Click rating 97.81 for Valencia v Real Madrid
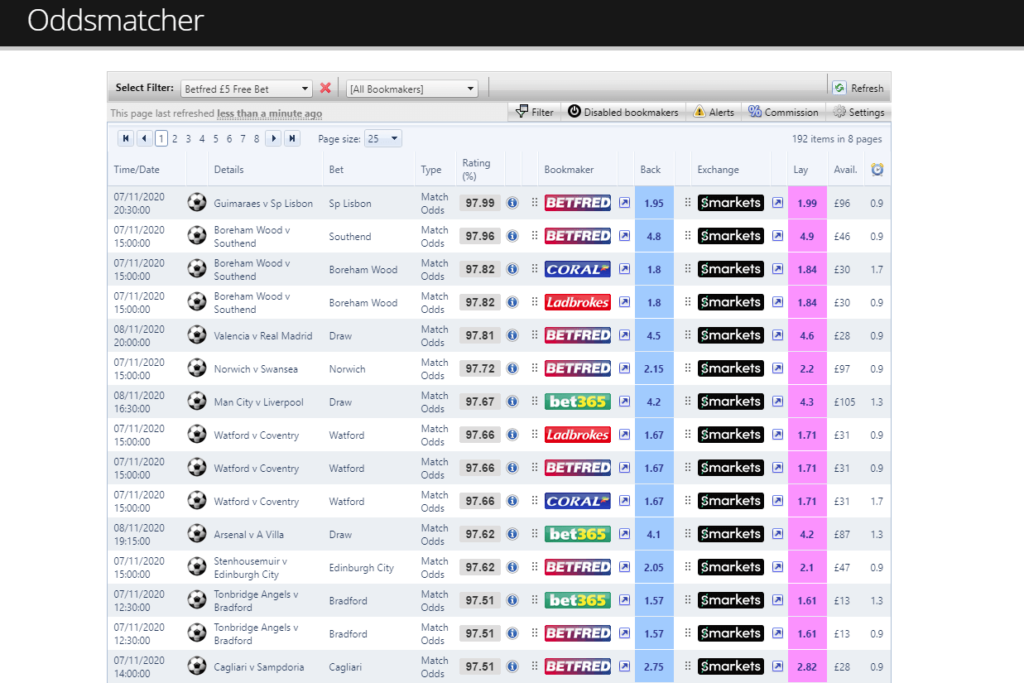This screenshot has width=1024, height=683. (x=480, y=336)
